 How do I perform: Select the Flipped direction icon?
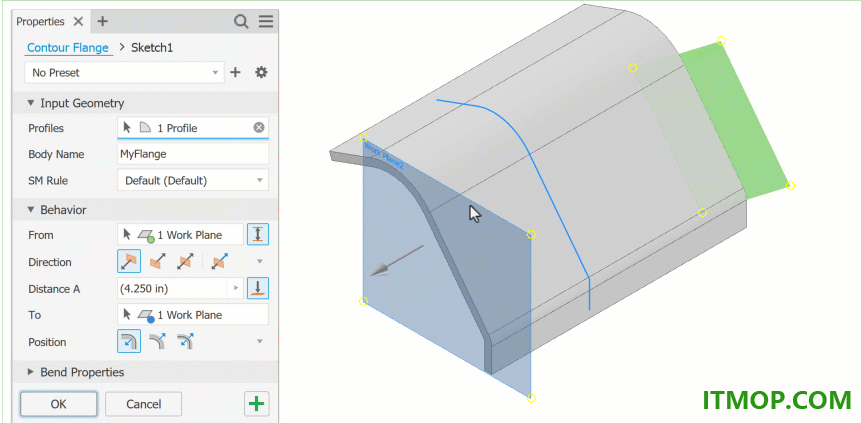point(157,262)
